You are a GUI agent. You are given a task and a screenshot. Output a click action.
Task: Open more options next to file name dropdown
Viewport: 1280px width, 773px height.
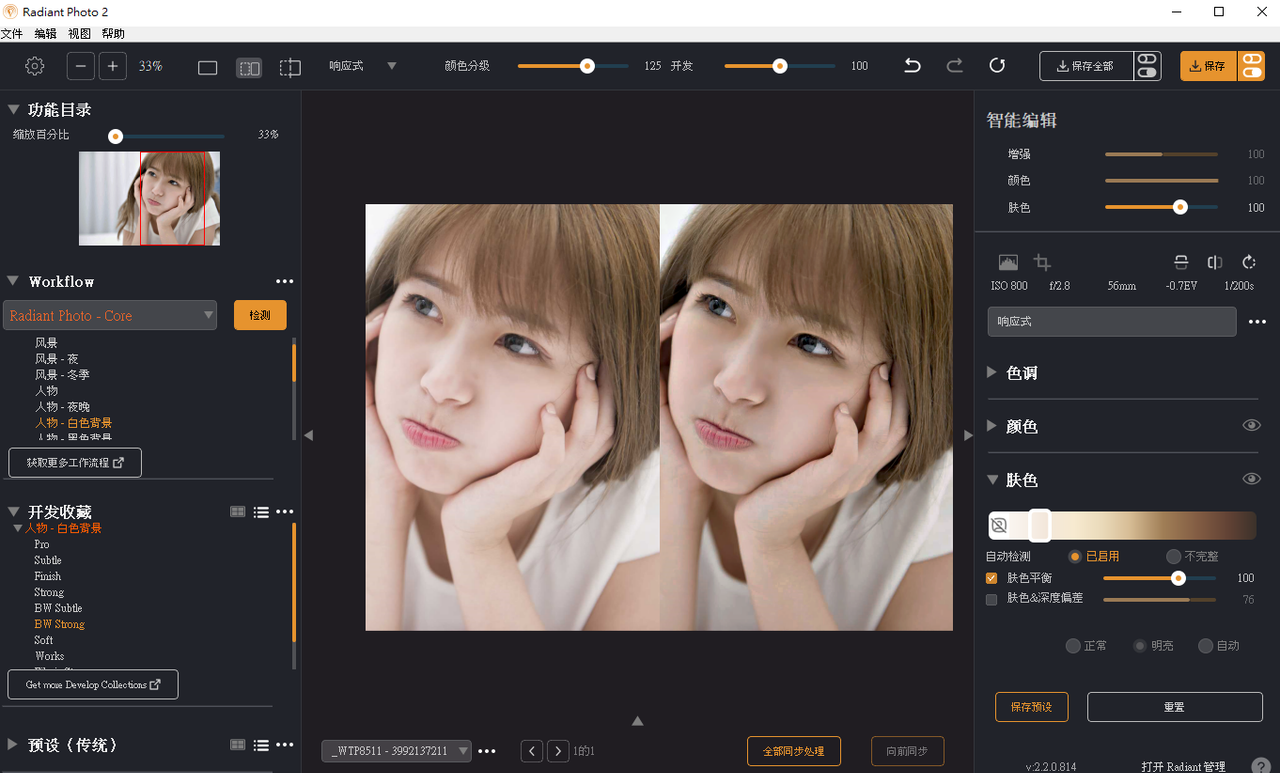click(487, 751)
